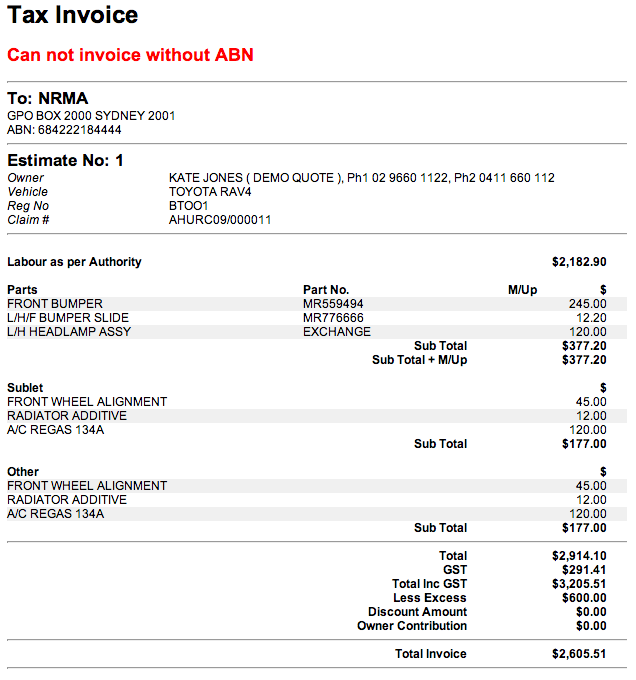The height and width of the screenshot is (680, 636).
Task: Select the vehicle value TOYOTA RAV4
Action: click(x=210, y=192)
